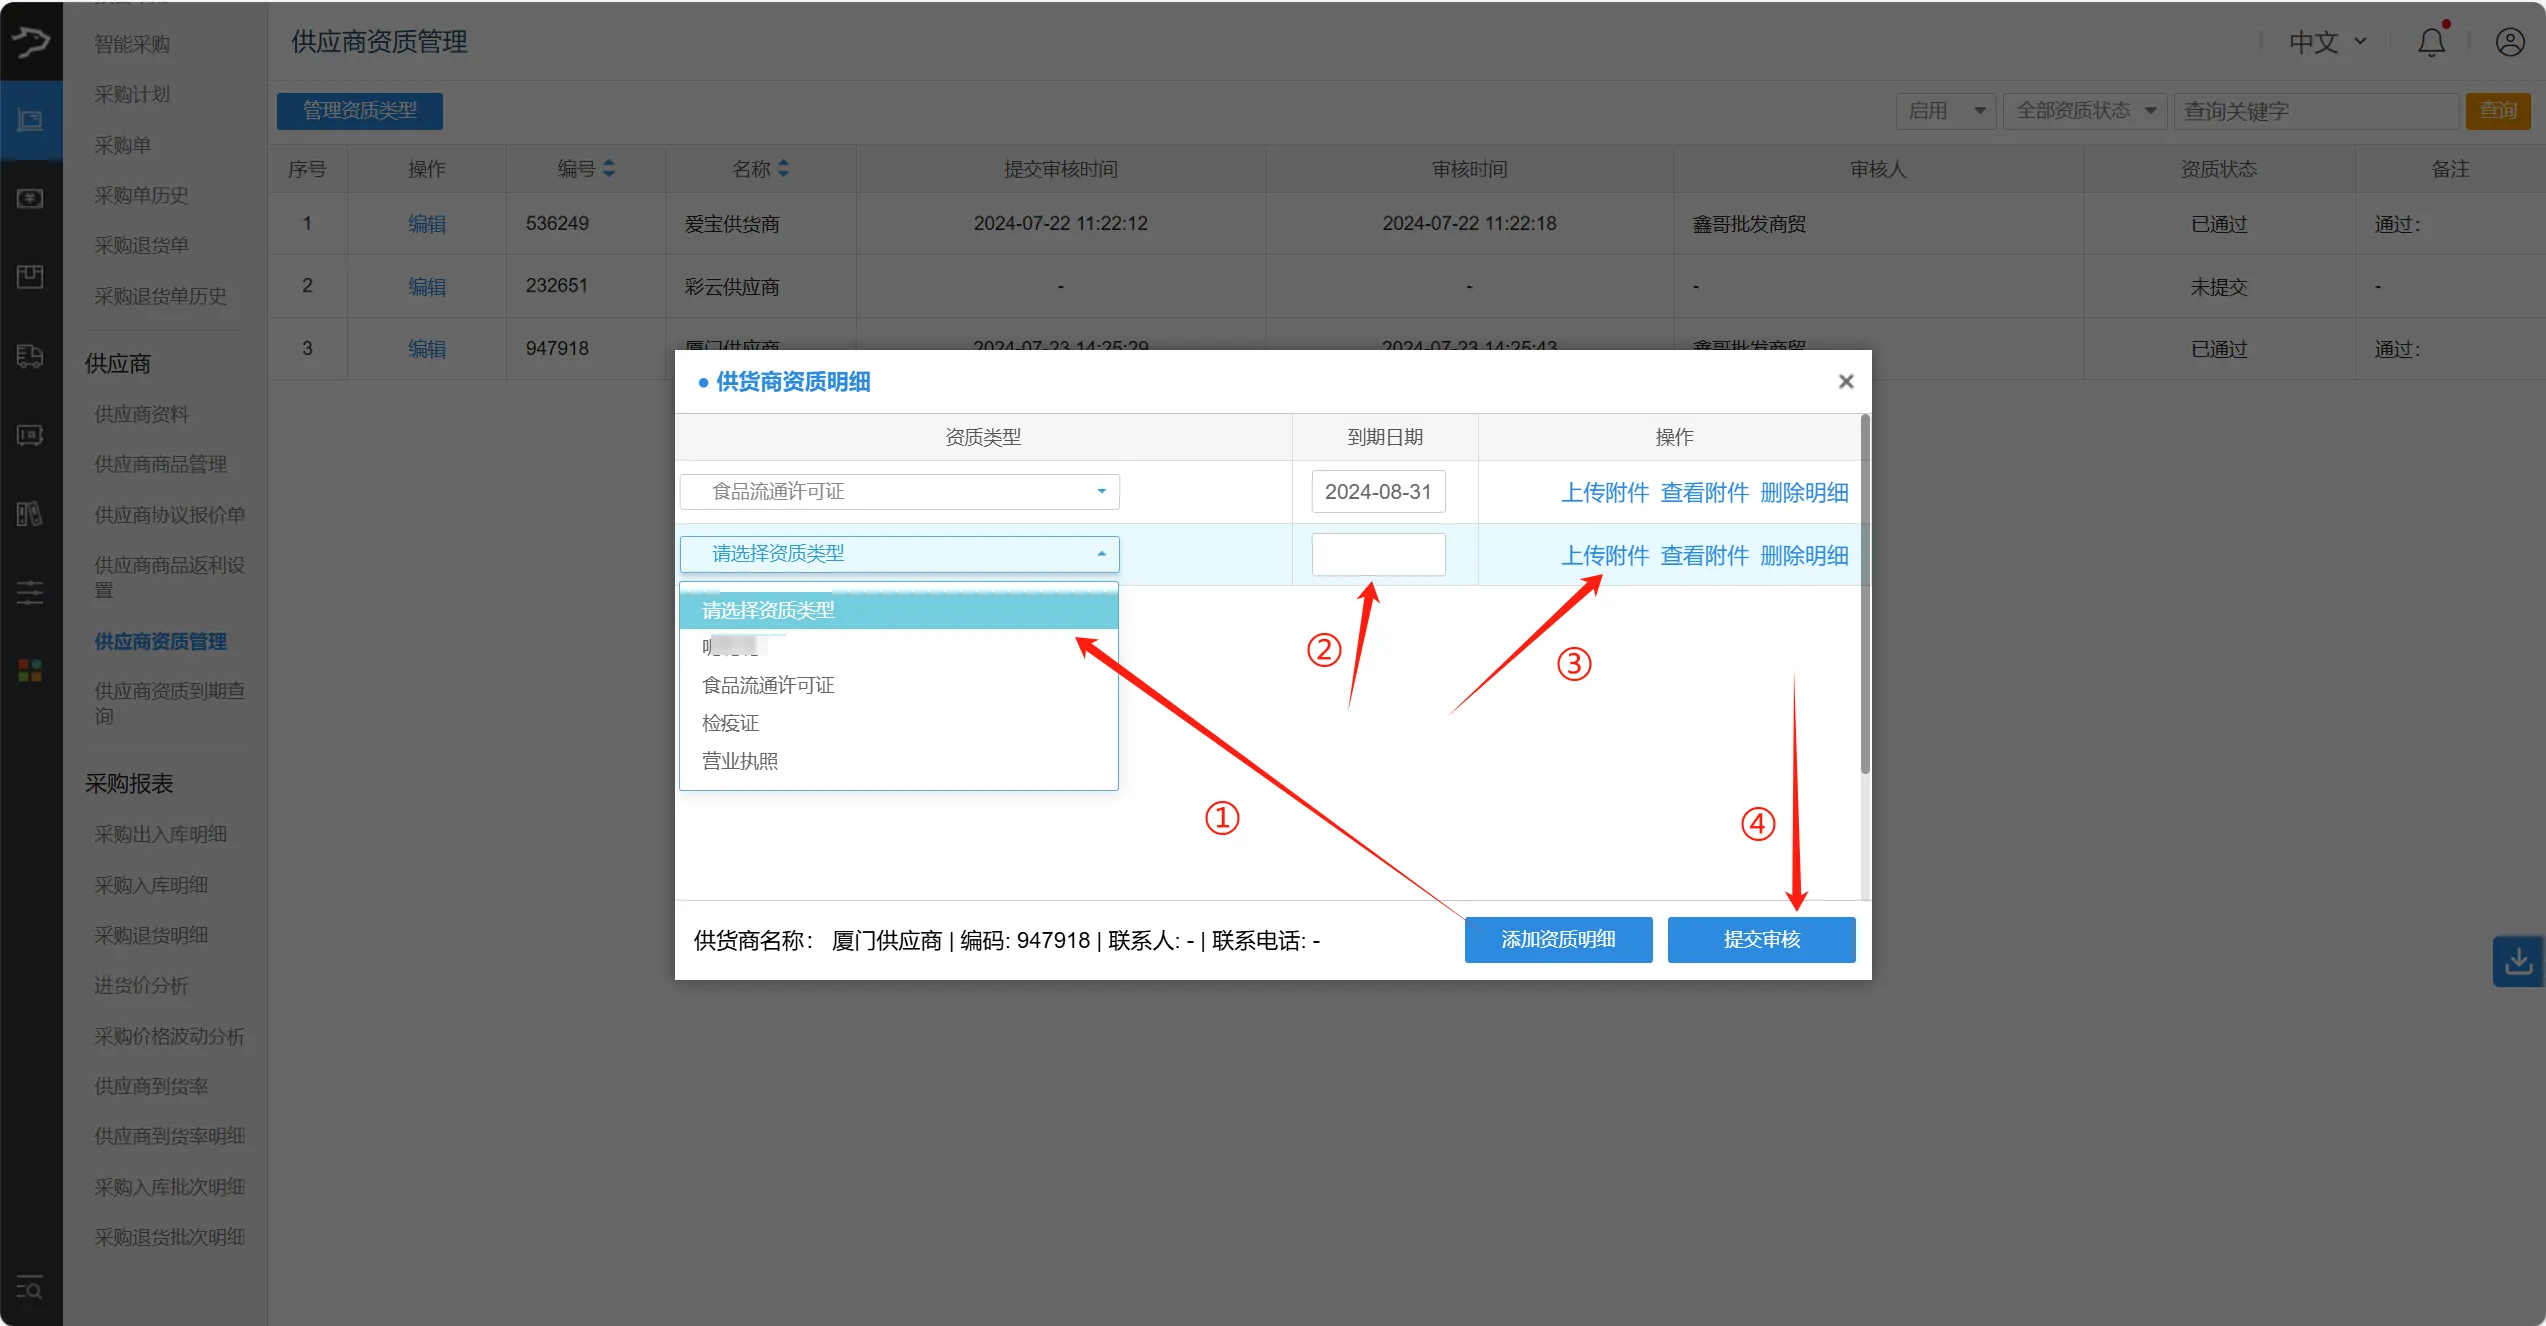2546x1326 pixels.
Task: Click the empty 到期日期 date field
Action: click(x=1377, y=554)
